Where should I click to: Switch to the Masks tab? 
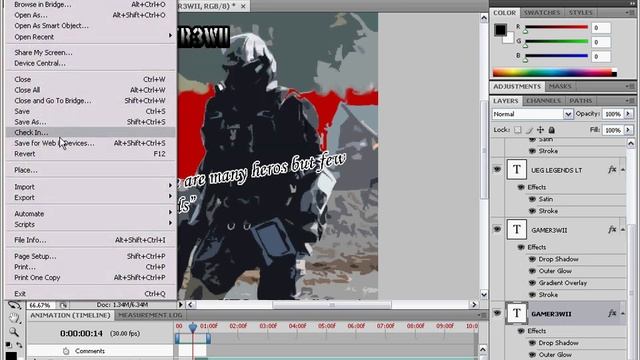[x=560, y=86]
